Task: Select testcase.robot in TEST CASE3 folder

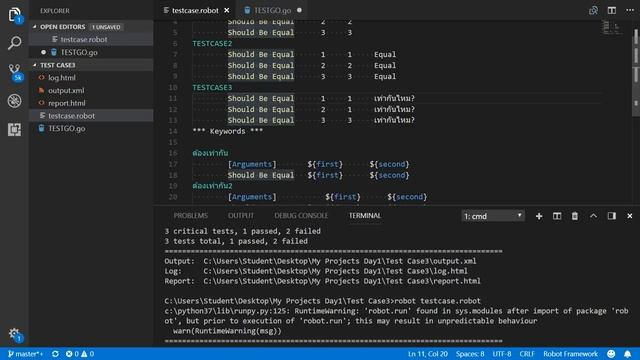Action: tap(71, 116)
